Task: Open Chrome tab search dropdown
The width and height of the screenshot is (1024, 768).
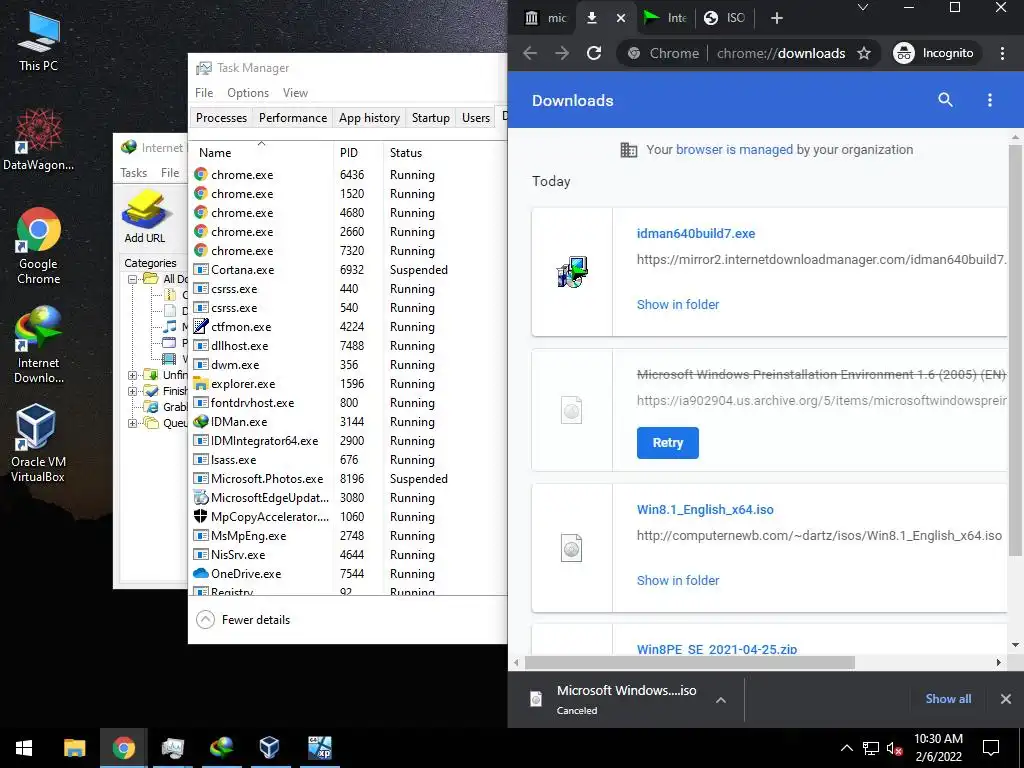Action: [863, 8]
